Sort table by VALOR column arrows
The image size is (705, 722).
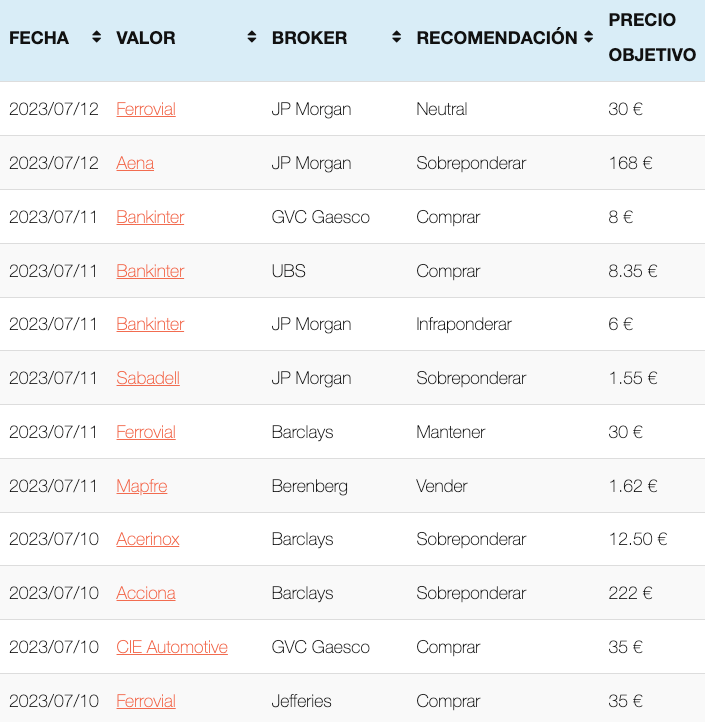point(251,37)
